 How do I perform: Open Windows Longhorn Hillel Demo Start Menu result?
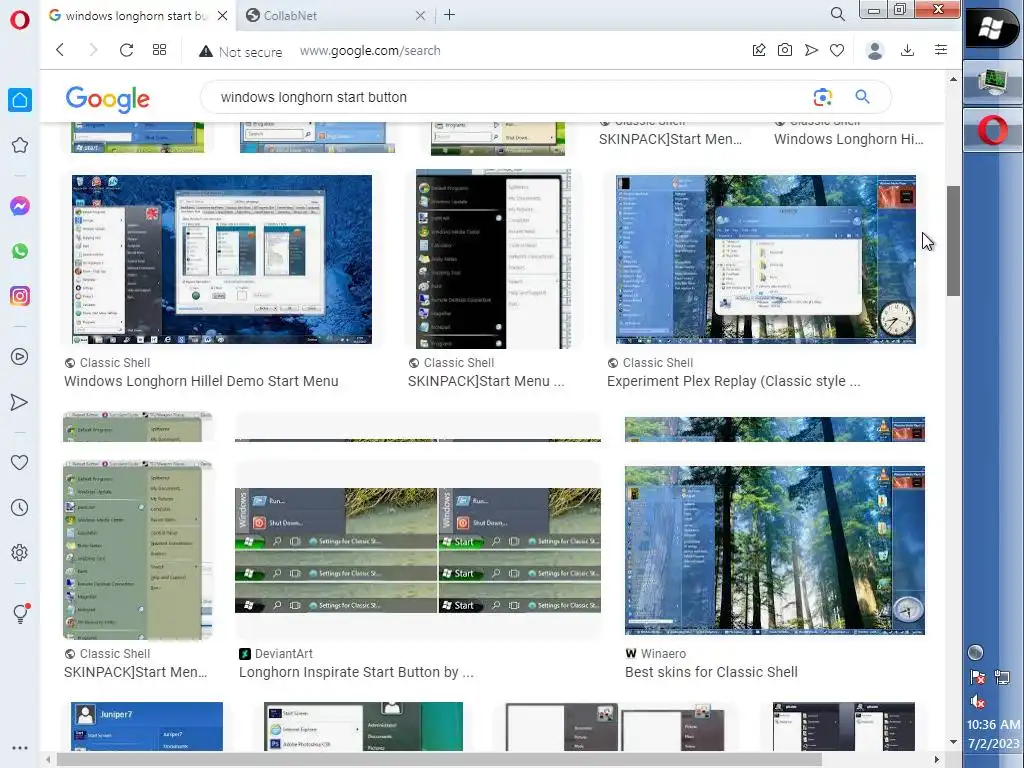201,381
